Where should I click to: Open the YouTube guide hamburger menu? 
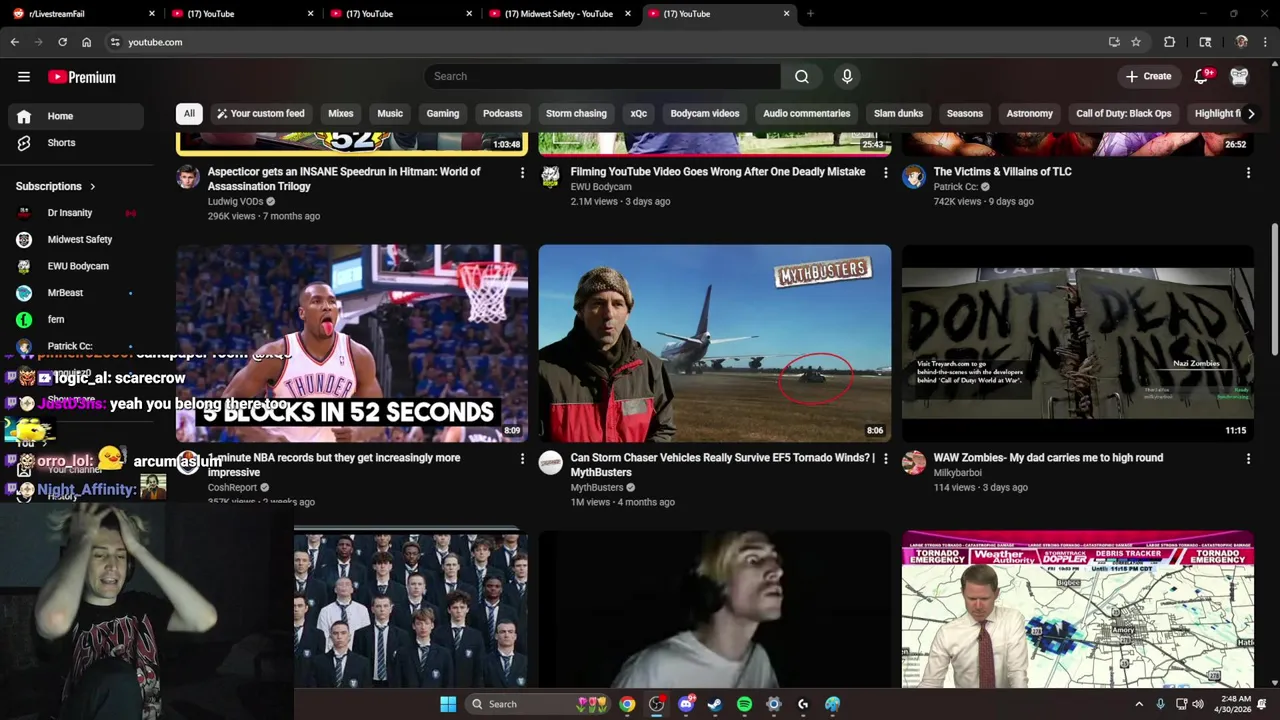24,77
